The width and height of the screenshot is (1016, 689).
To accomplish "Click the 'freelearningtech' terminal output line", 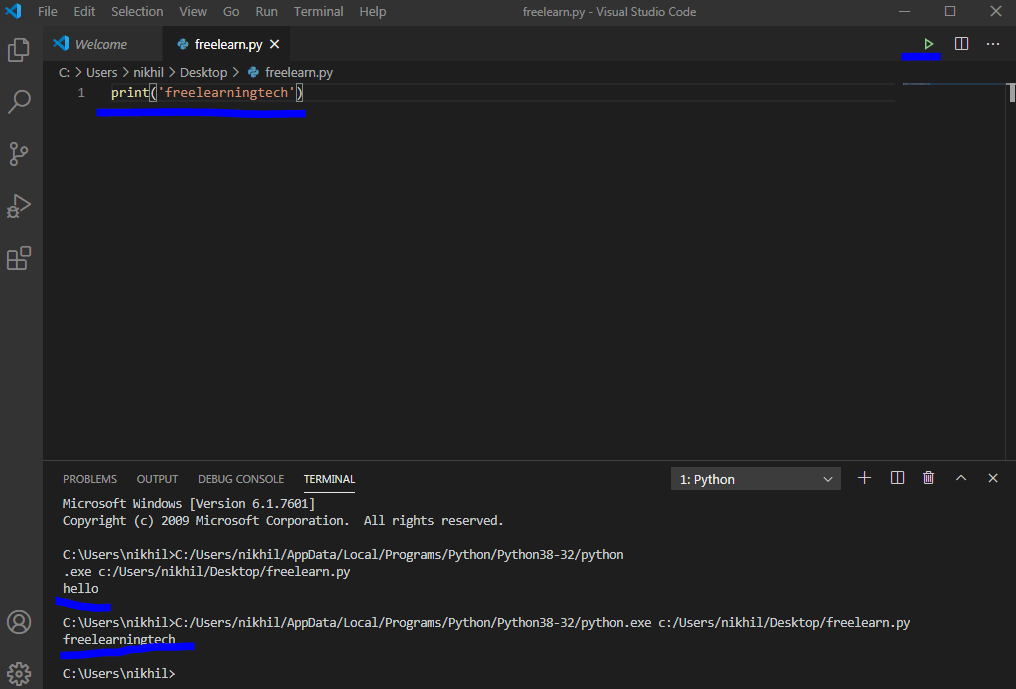I will [119, 639].
